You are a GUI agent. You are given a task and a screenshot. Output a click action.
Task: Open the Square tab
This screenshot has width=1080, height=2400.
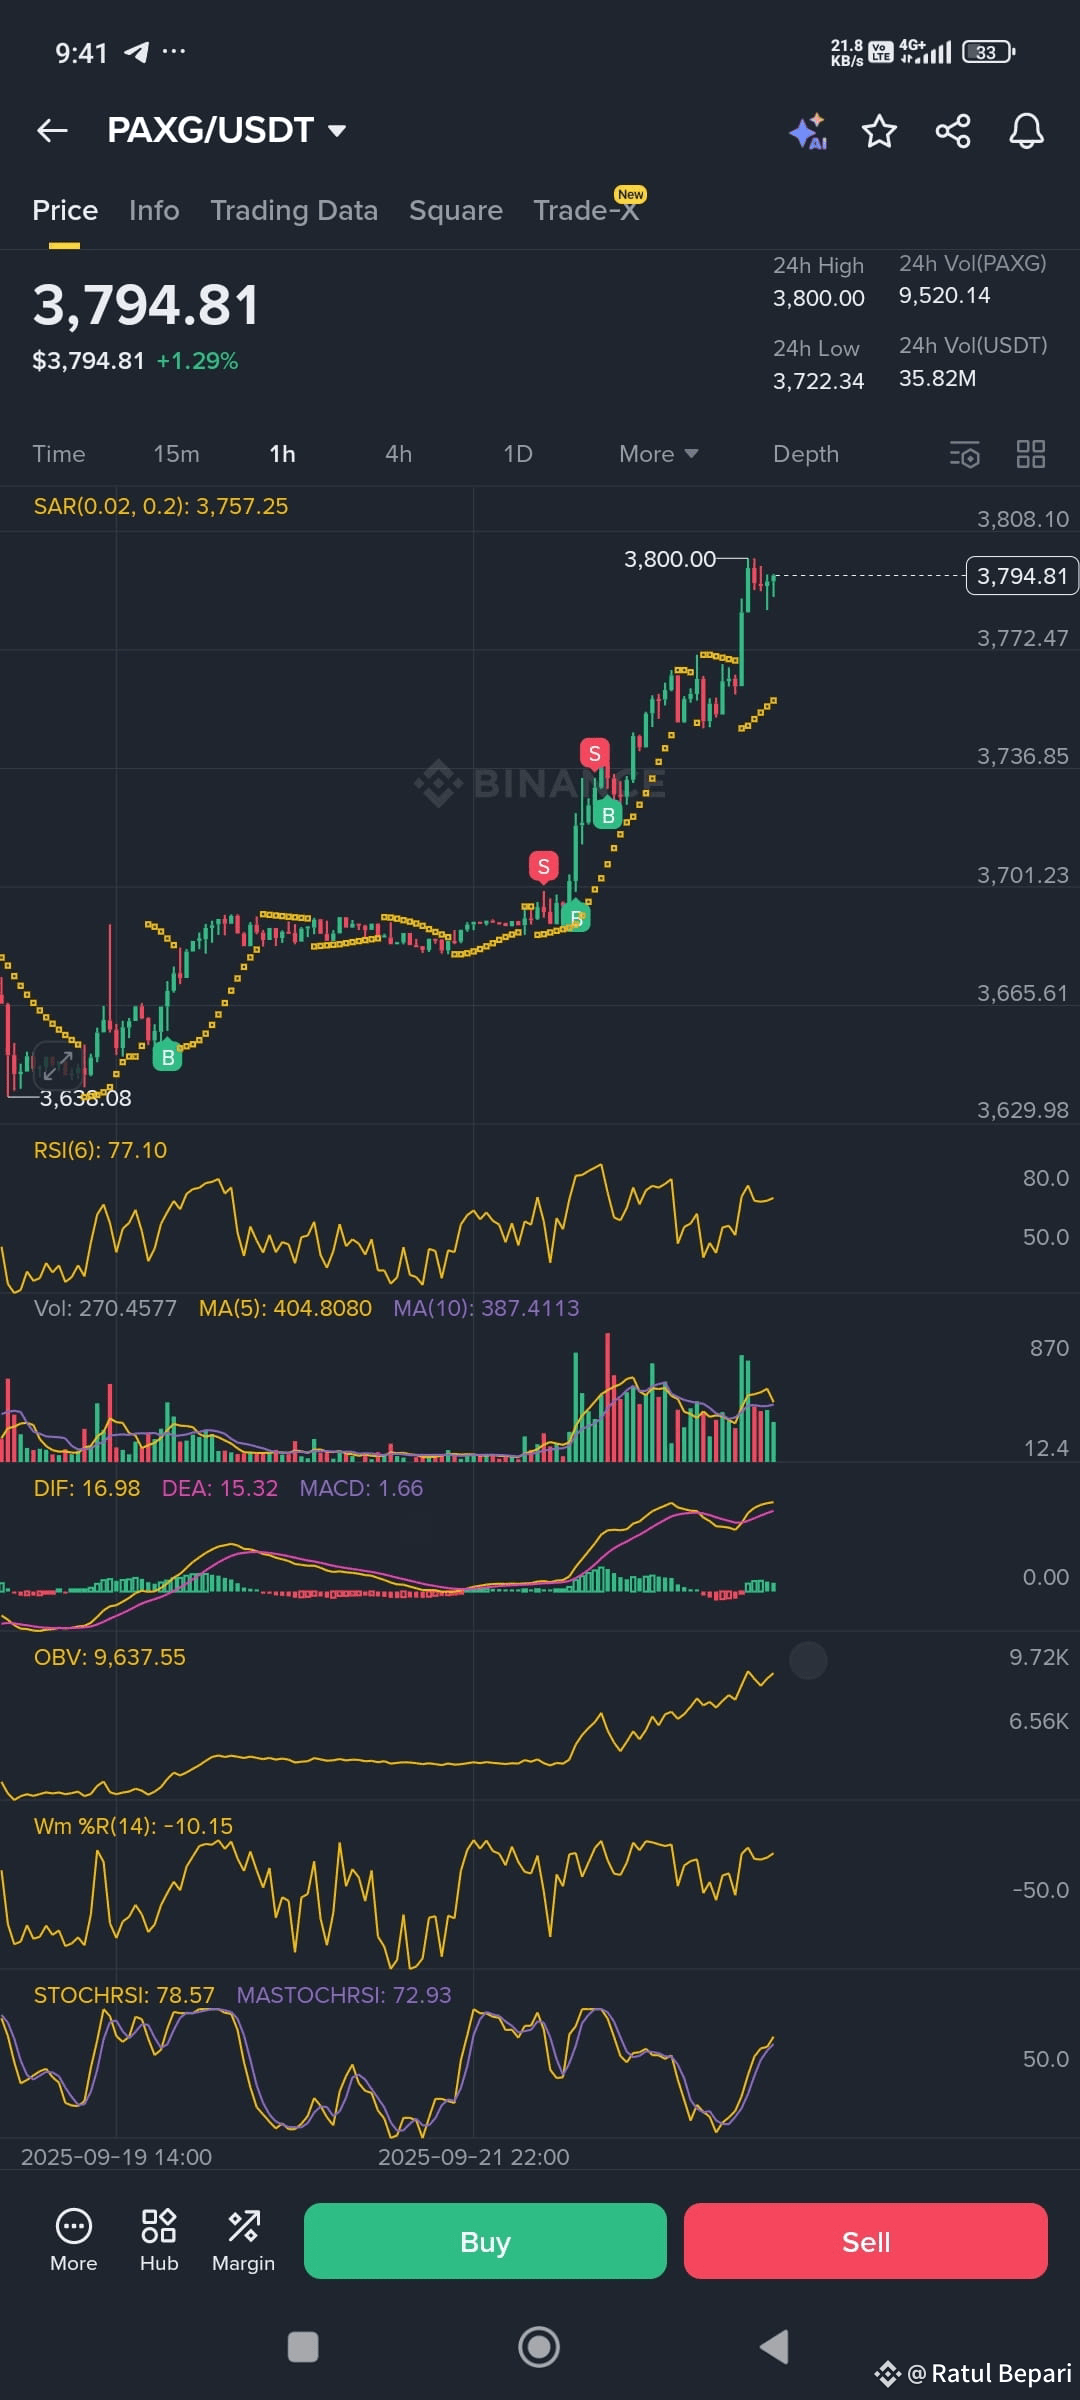(456, 210)
